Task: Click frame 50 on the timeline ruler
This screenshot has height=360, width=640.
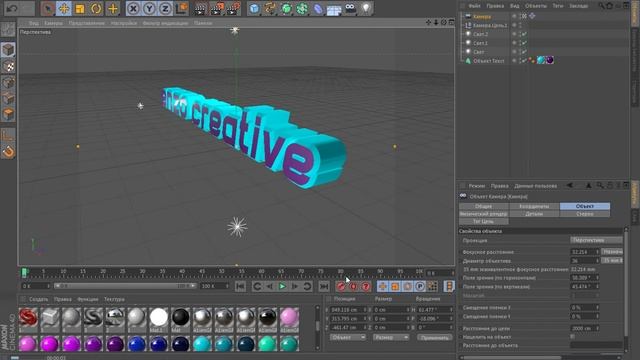Action: pyautogui.click(x=222, y=272)
